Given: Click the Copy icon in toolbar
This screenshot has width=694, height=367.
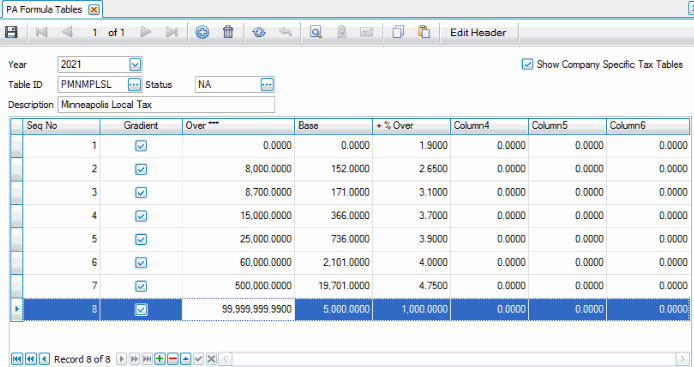Looking at the screenshot, I should pyautogui.click(x=398, y=32).
